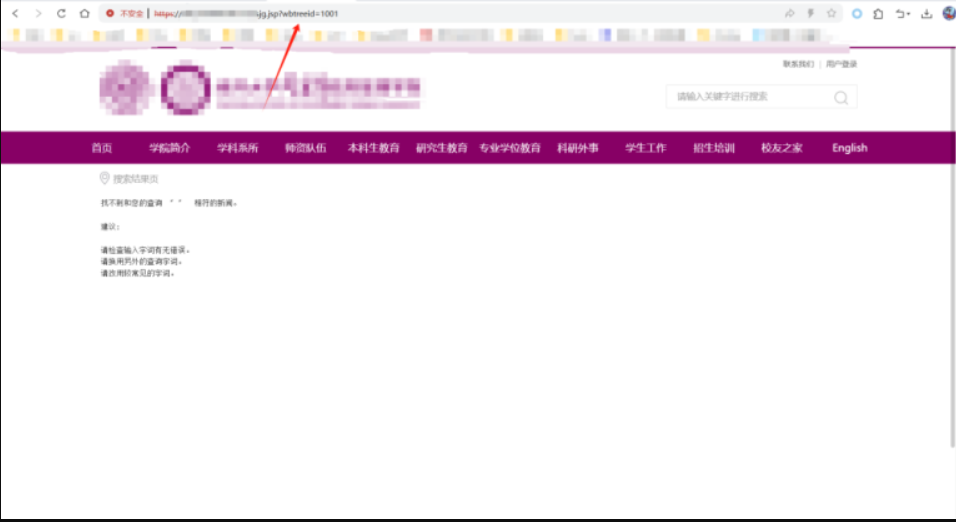Open the 学生工作 menu item
Image resolution: width=956 pixels, height=522 pixels.
(x=646, y=148)
